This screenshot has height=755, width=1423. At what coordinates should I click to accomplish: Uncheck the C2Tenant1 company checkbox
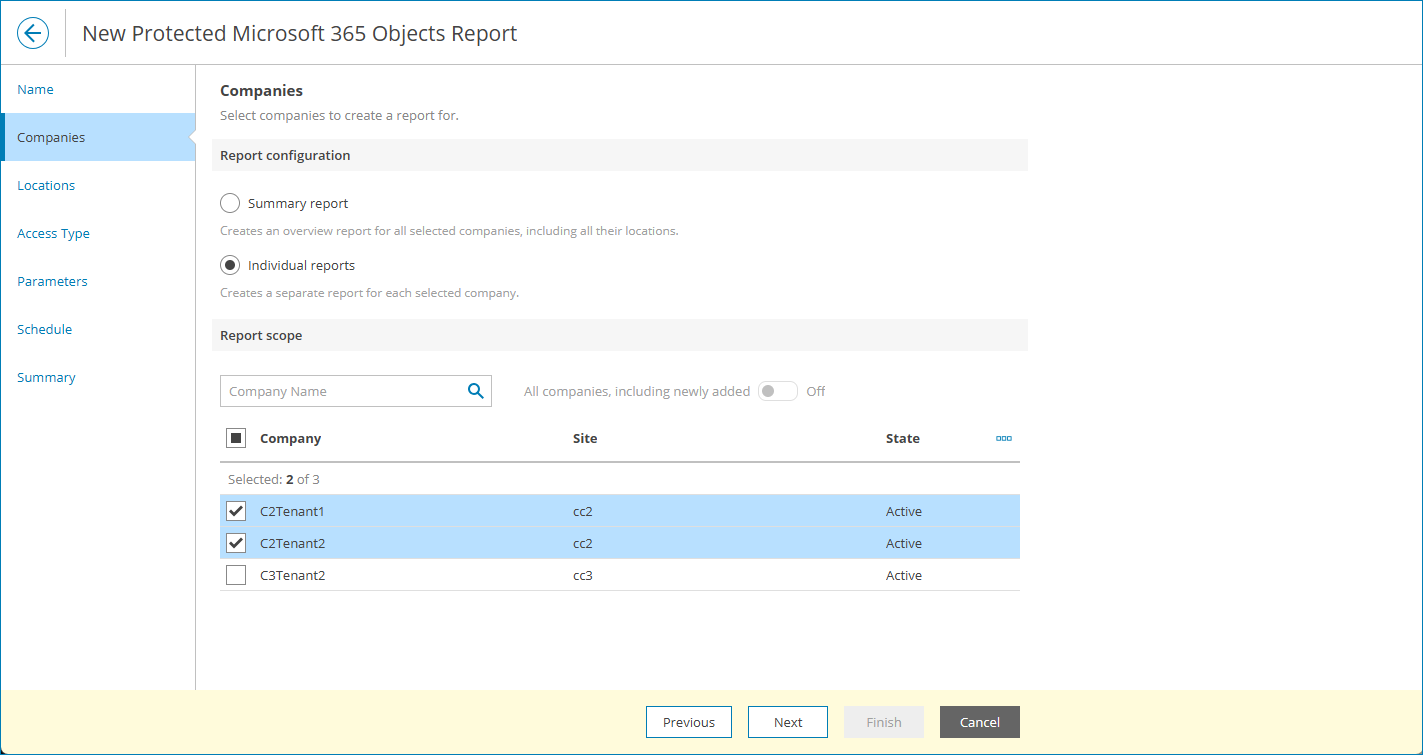[x=237, y=512]
